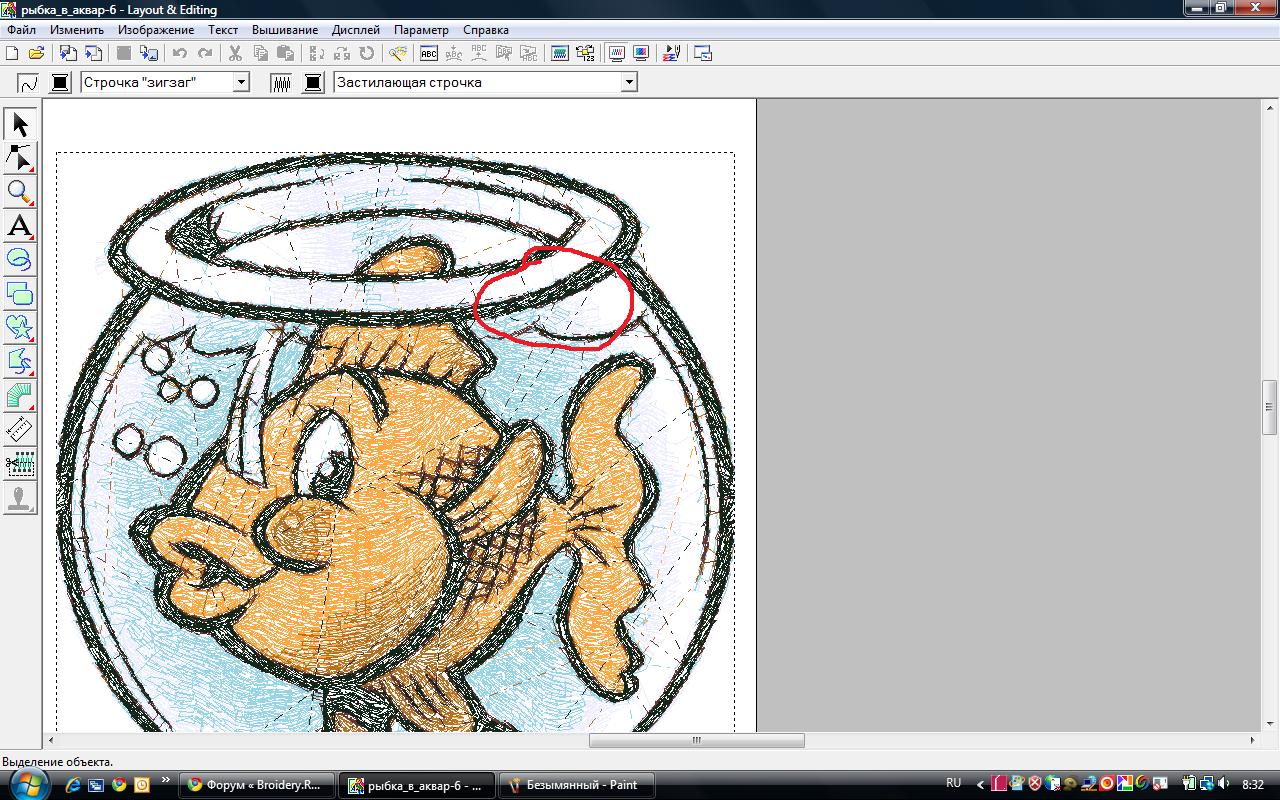
Task: Open the Параметр menu
Action: pyautogui.click(x=421, y=30)
